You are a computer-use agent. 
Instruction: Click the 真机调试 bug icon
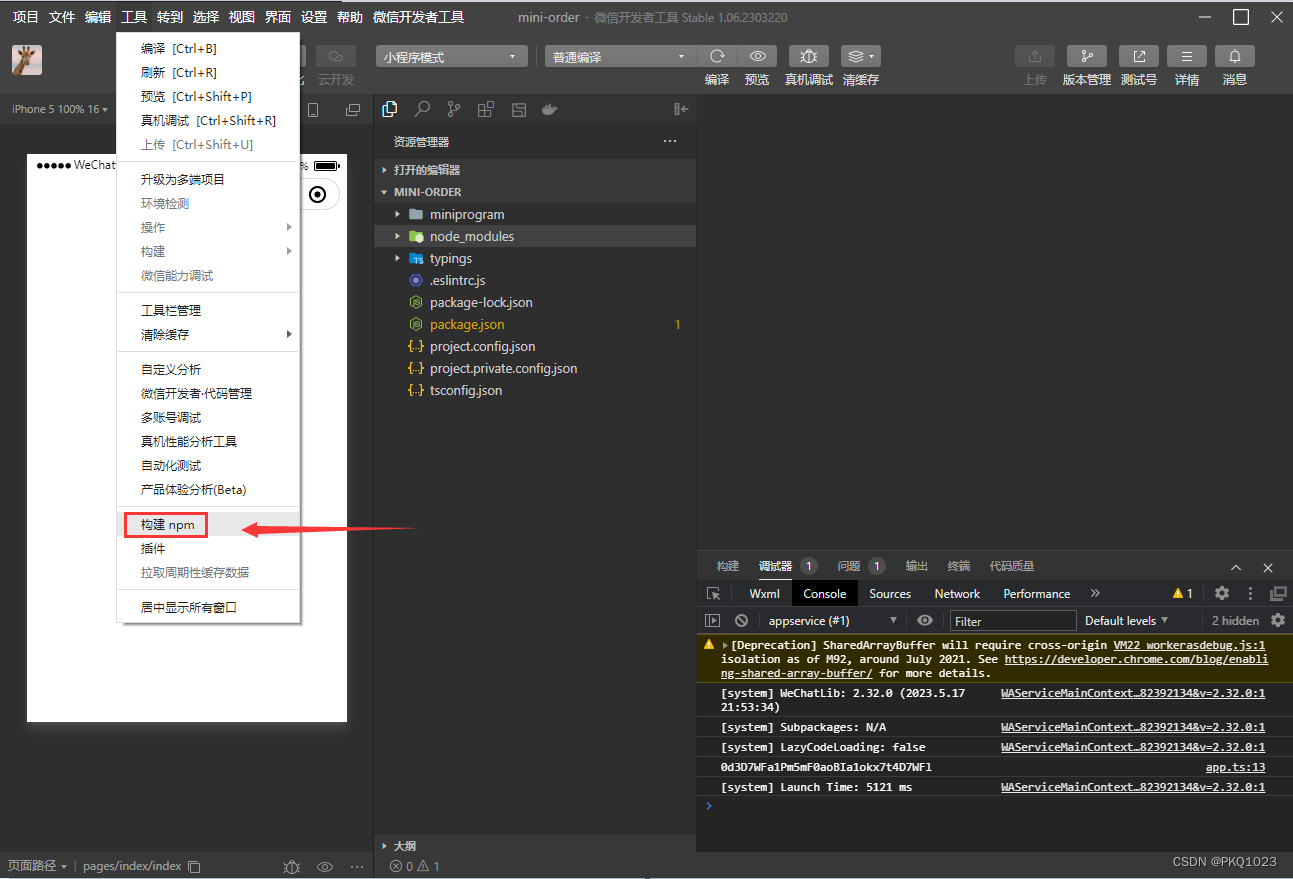coord(809,57)
